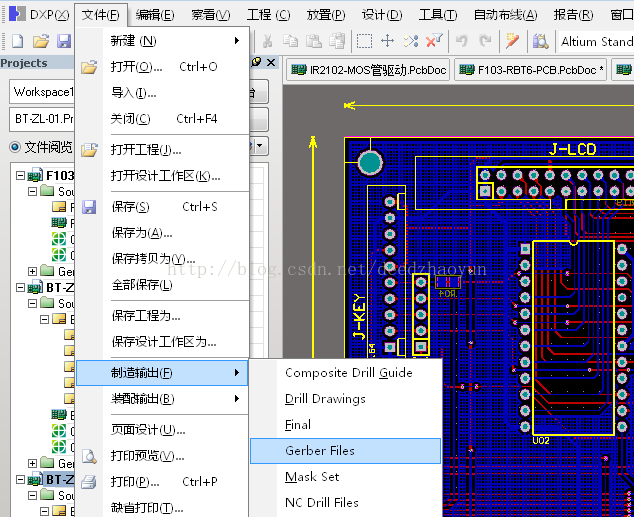Screen dimensions: 634x517
Task: Click the Redo arrow icon
Action: [x=485, y=41]
